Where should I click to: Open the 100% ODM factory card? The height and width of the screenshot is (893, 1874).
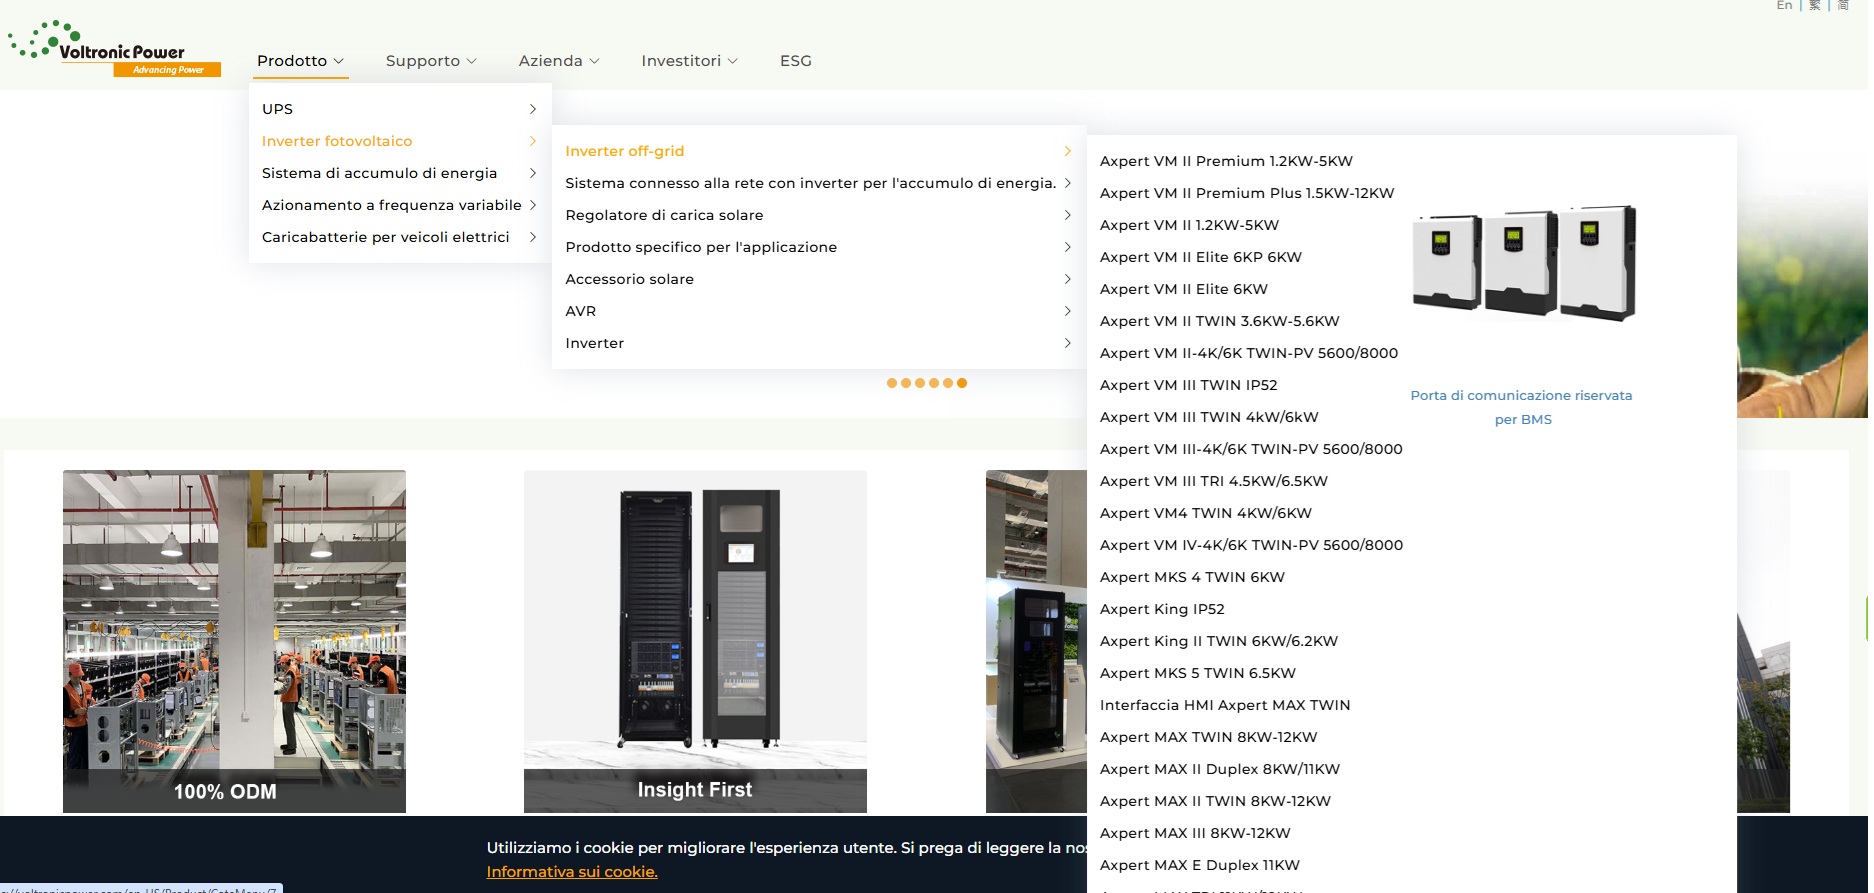tap(234, 641)
